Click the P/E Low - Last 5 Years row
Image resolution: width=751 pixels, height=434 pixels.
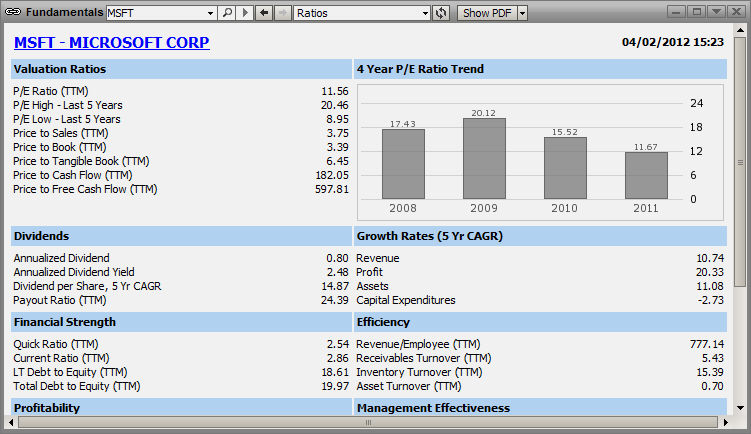181,119
